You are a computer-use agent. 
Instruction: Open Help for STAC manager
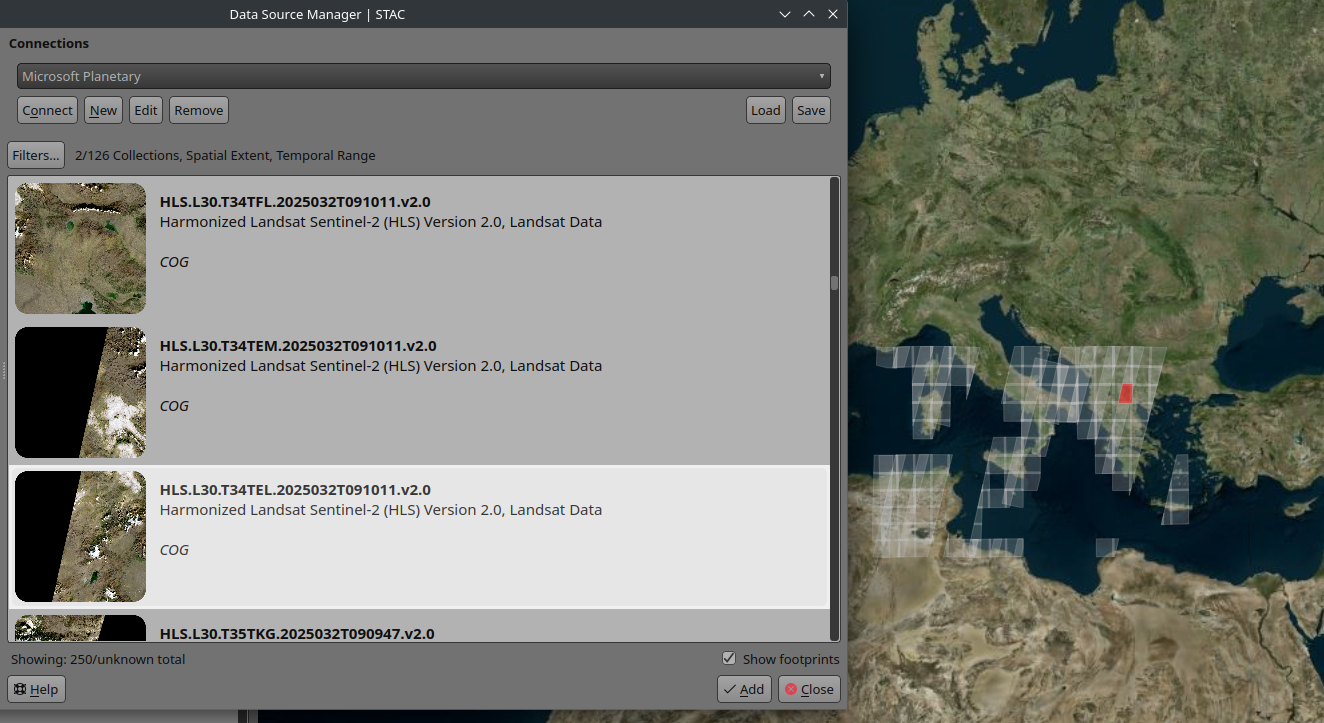pos(36,689)
